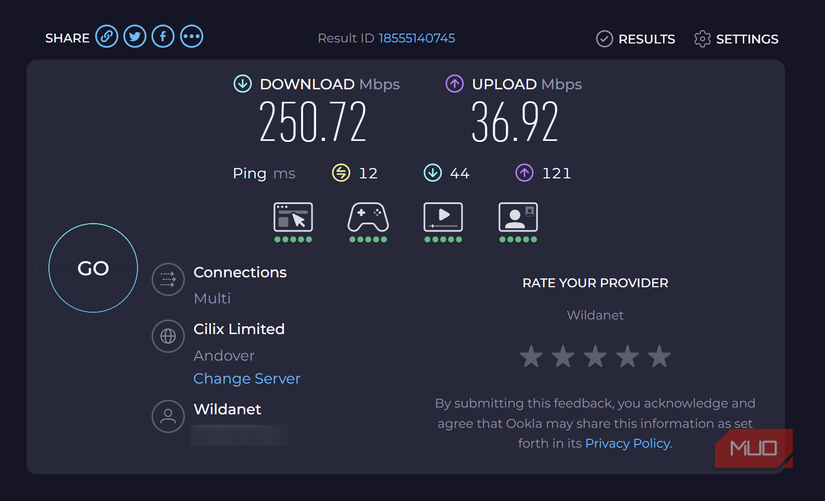Click the online gaming controller icon

368,217
